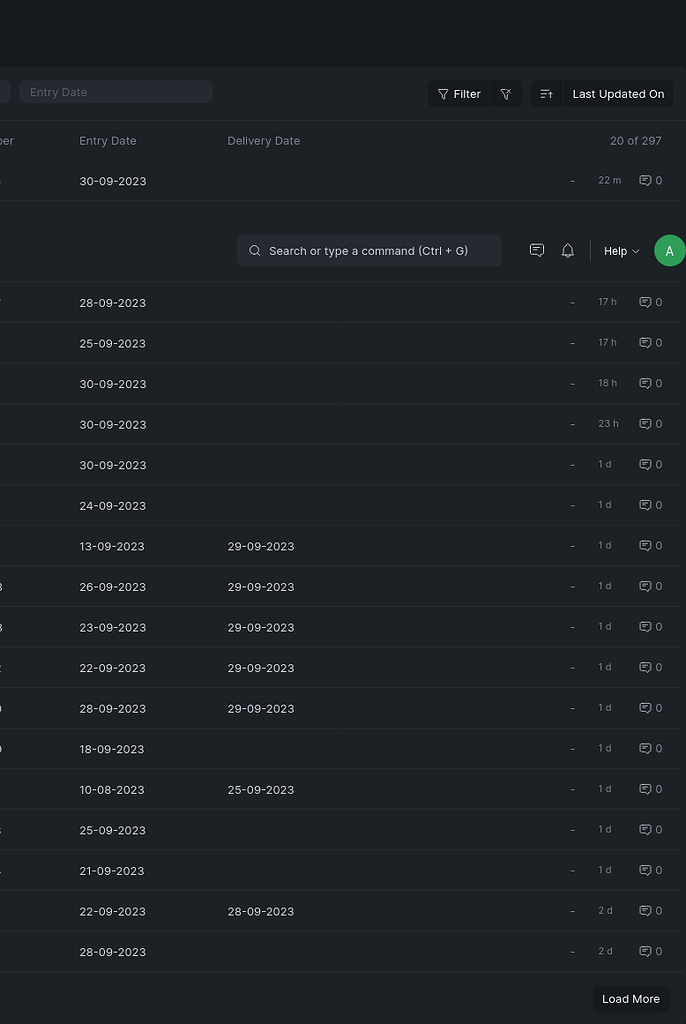Click the 20 of 297 record count
This screenshot has width=686, height=1024.
click(635, 141)
